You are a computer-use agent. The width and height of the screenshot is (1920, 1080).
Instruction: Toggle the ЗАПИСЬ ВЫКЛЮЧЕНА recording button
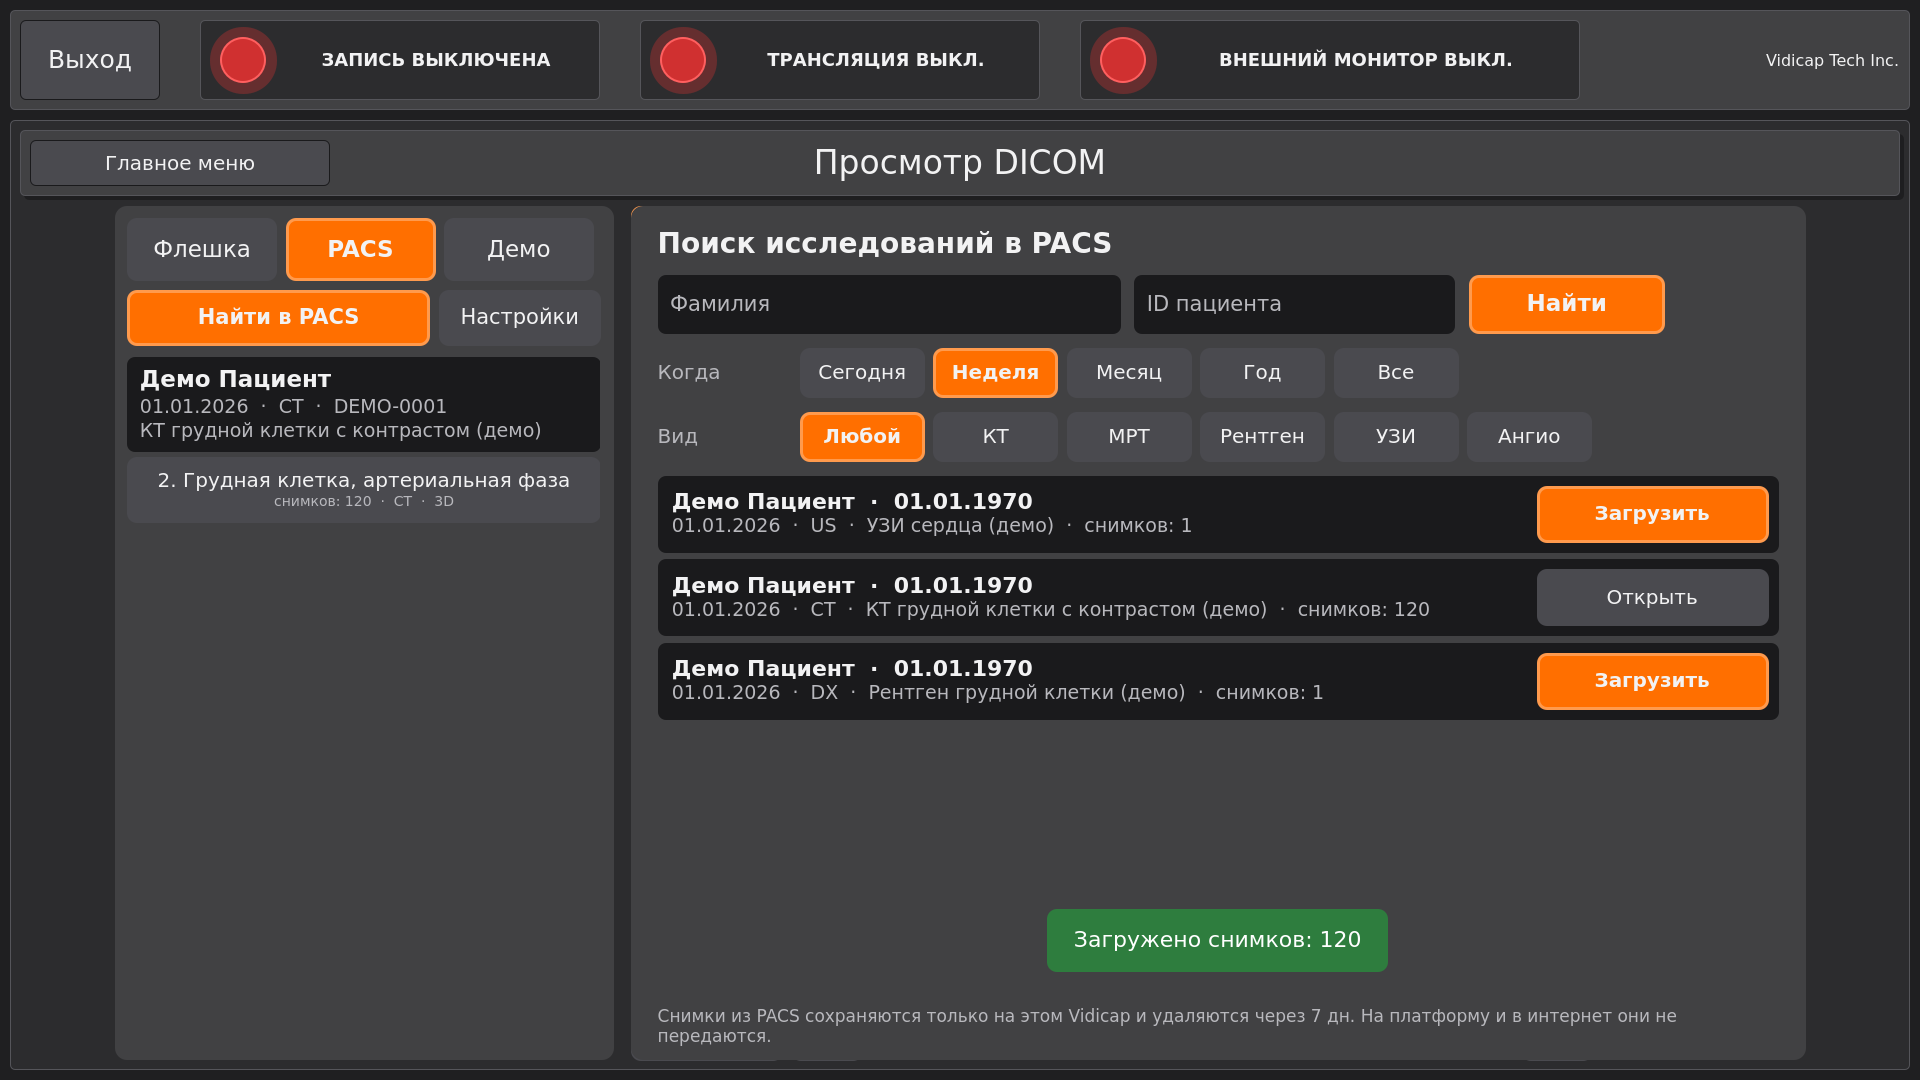coord(400,60)
